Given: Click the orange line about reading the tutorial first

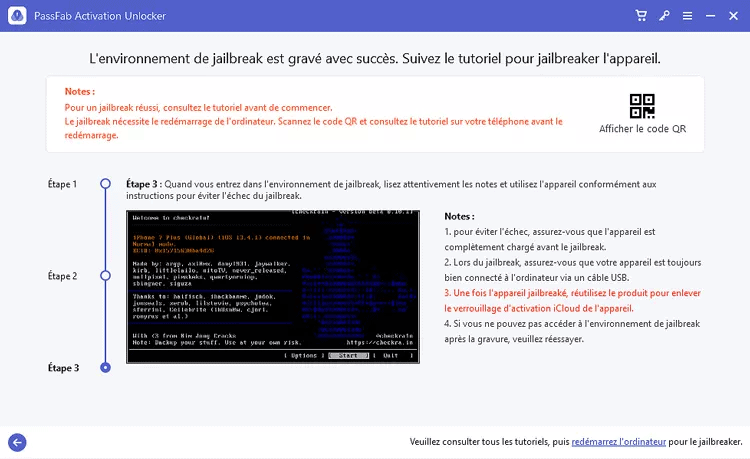Looking at the screenshot, I should click(199, 108).
